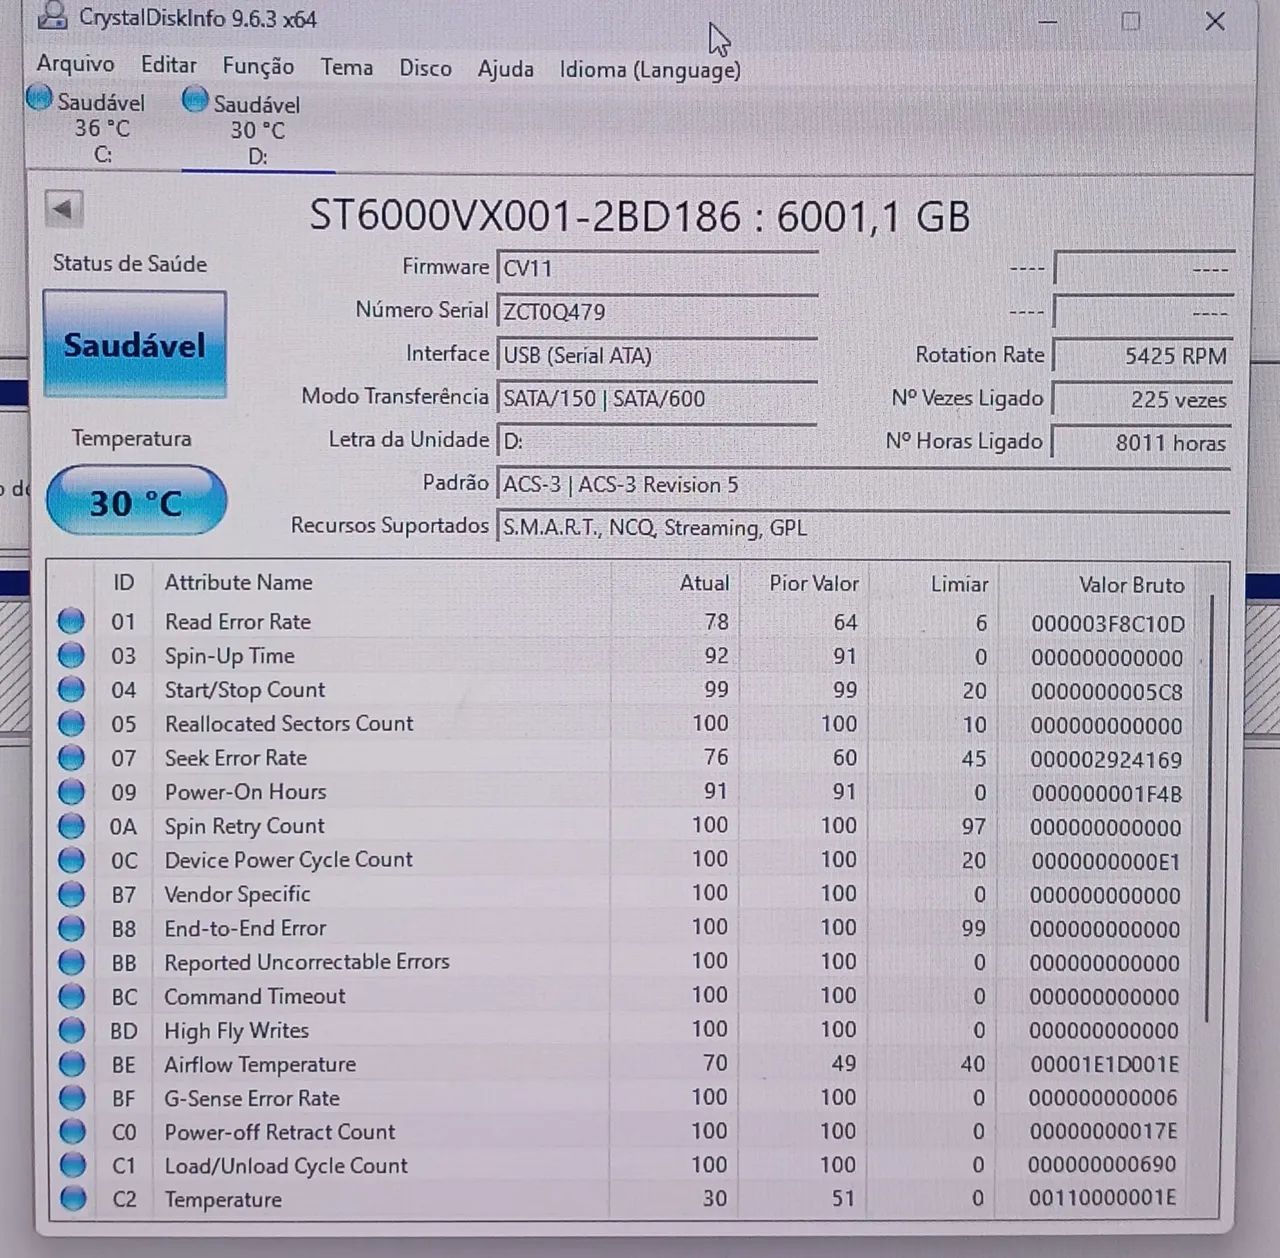Click the attribute list vertical scrollbar
The image size is (1280, 1258).
click(x=1210, y=810)
